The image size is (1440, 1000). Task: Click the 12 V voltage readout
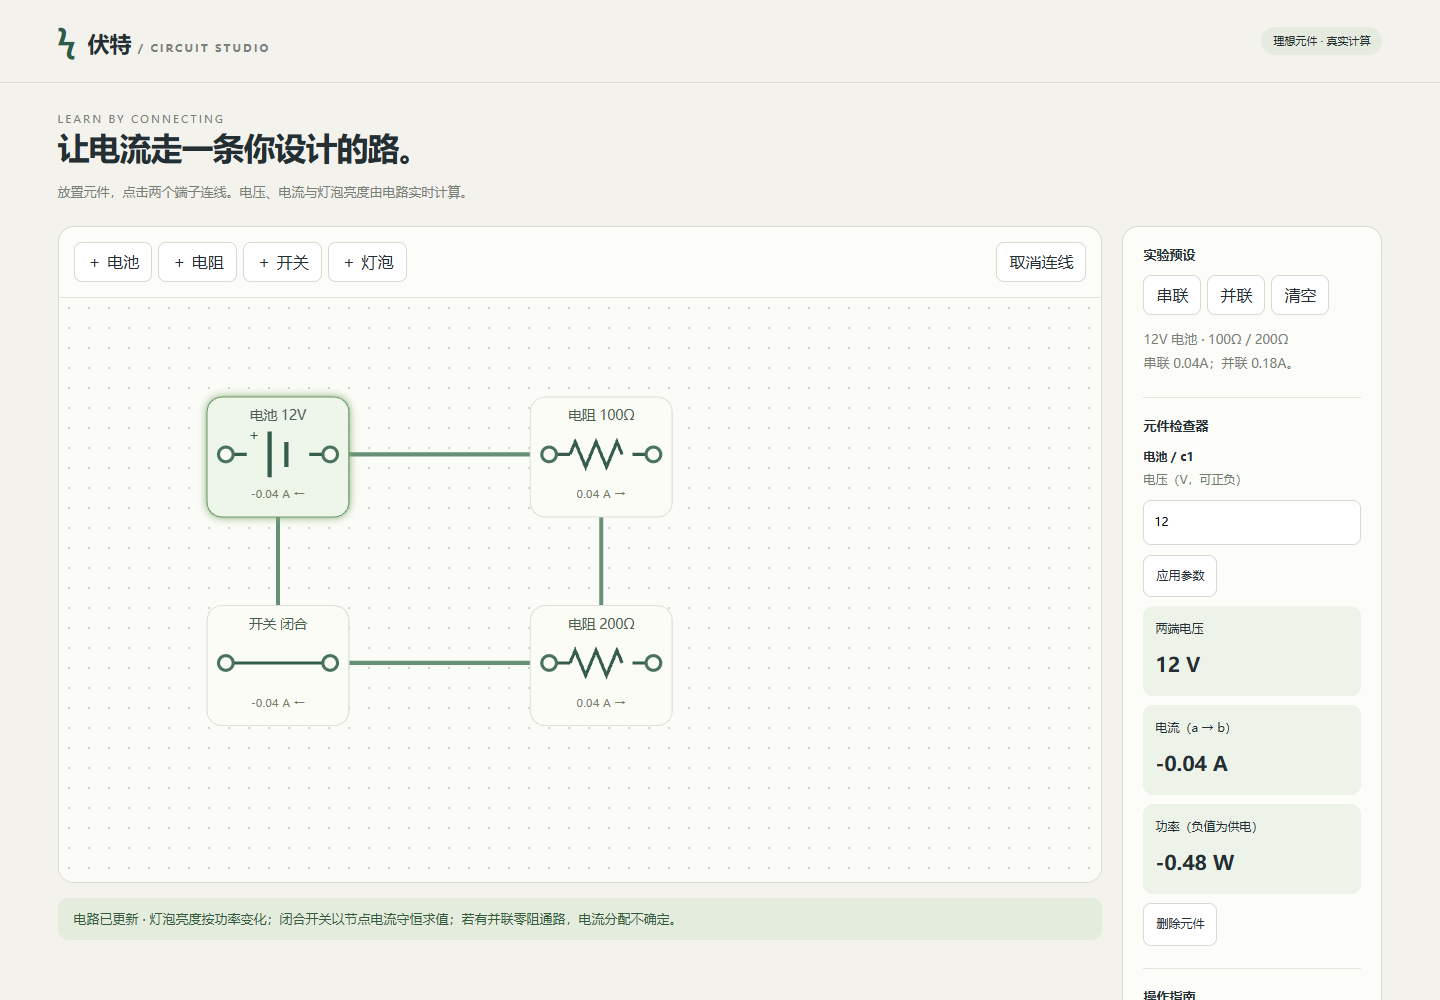(x=1178, y=665)
